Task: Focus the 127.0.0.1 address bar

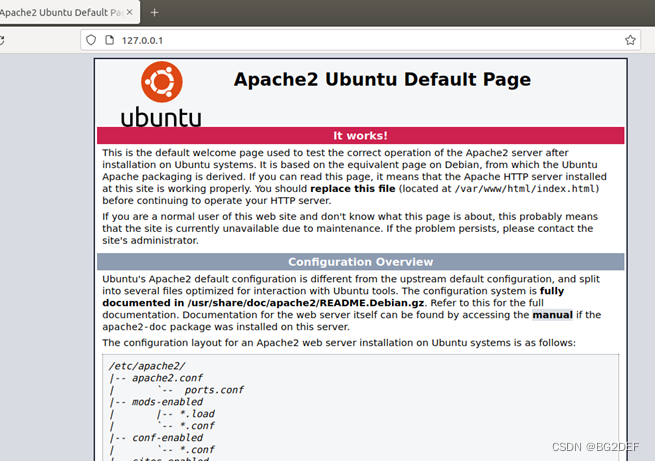Action: coord(360,40)
